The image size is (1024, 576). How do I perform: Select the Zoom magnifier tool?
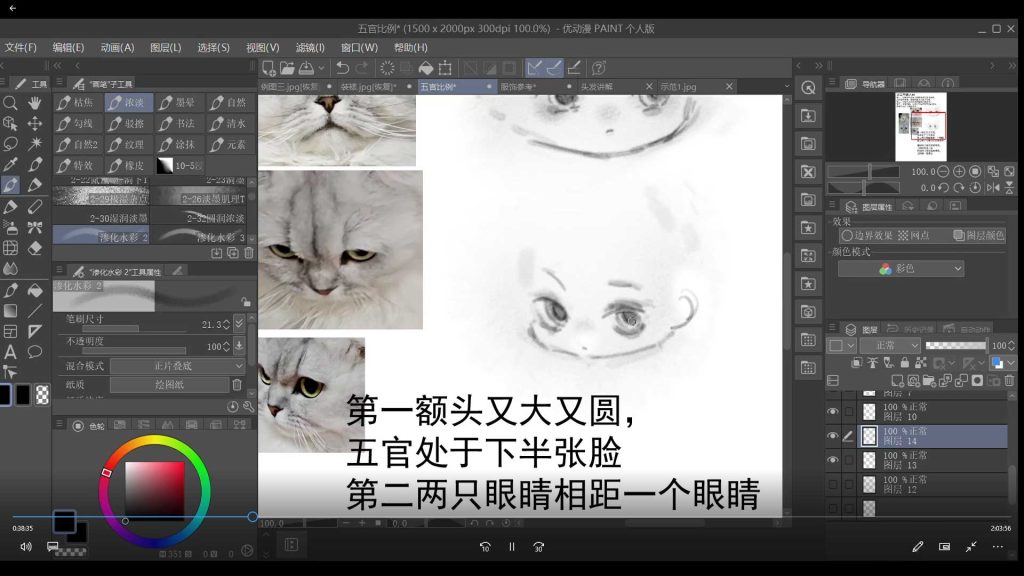coord(10,103)
